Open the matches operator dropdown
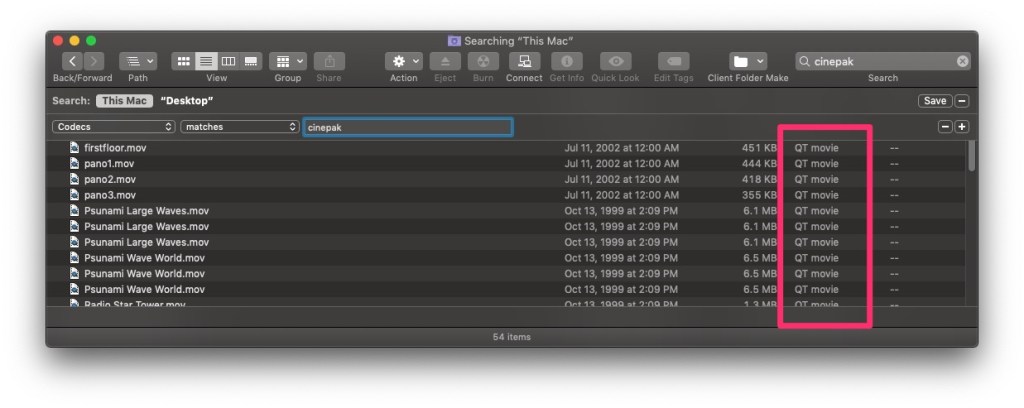Screen dimensions: 1024x408 click(240, 127)
